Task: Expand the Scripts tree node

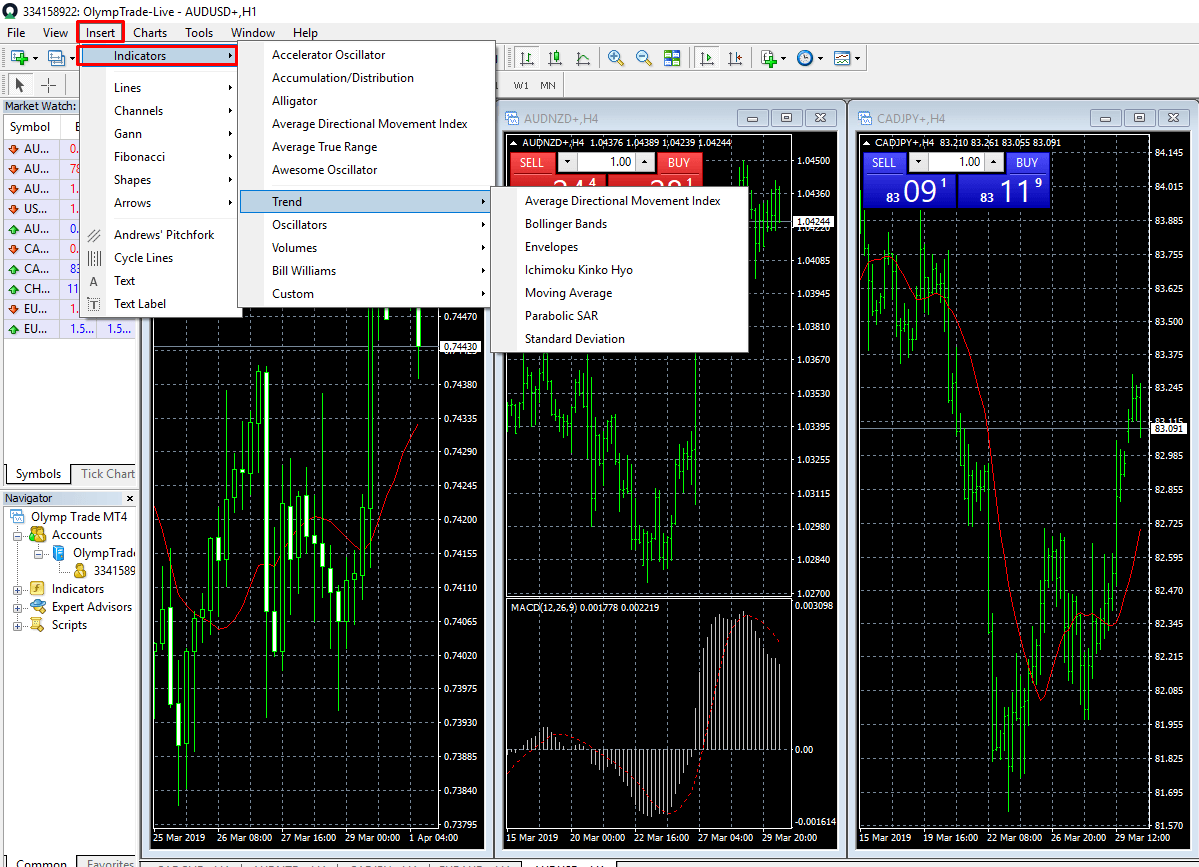Action: coord(18,625)
